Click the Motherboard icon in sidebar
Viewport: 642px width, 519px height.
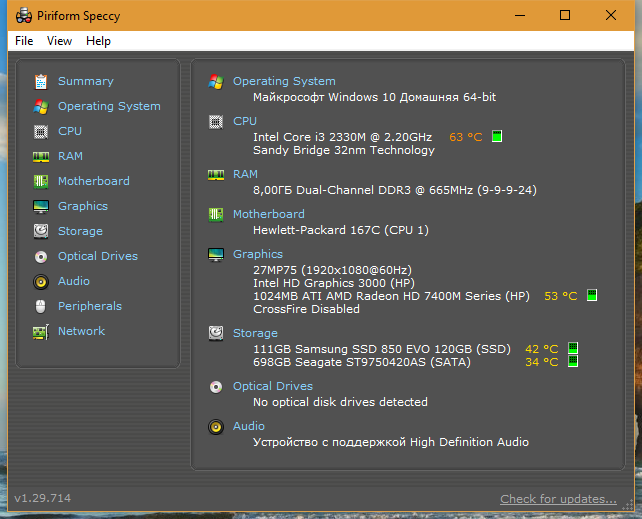point(41,181)
